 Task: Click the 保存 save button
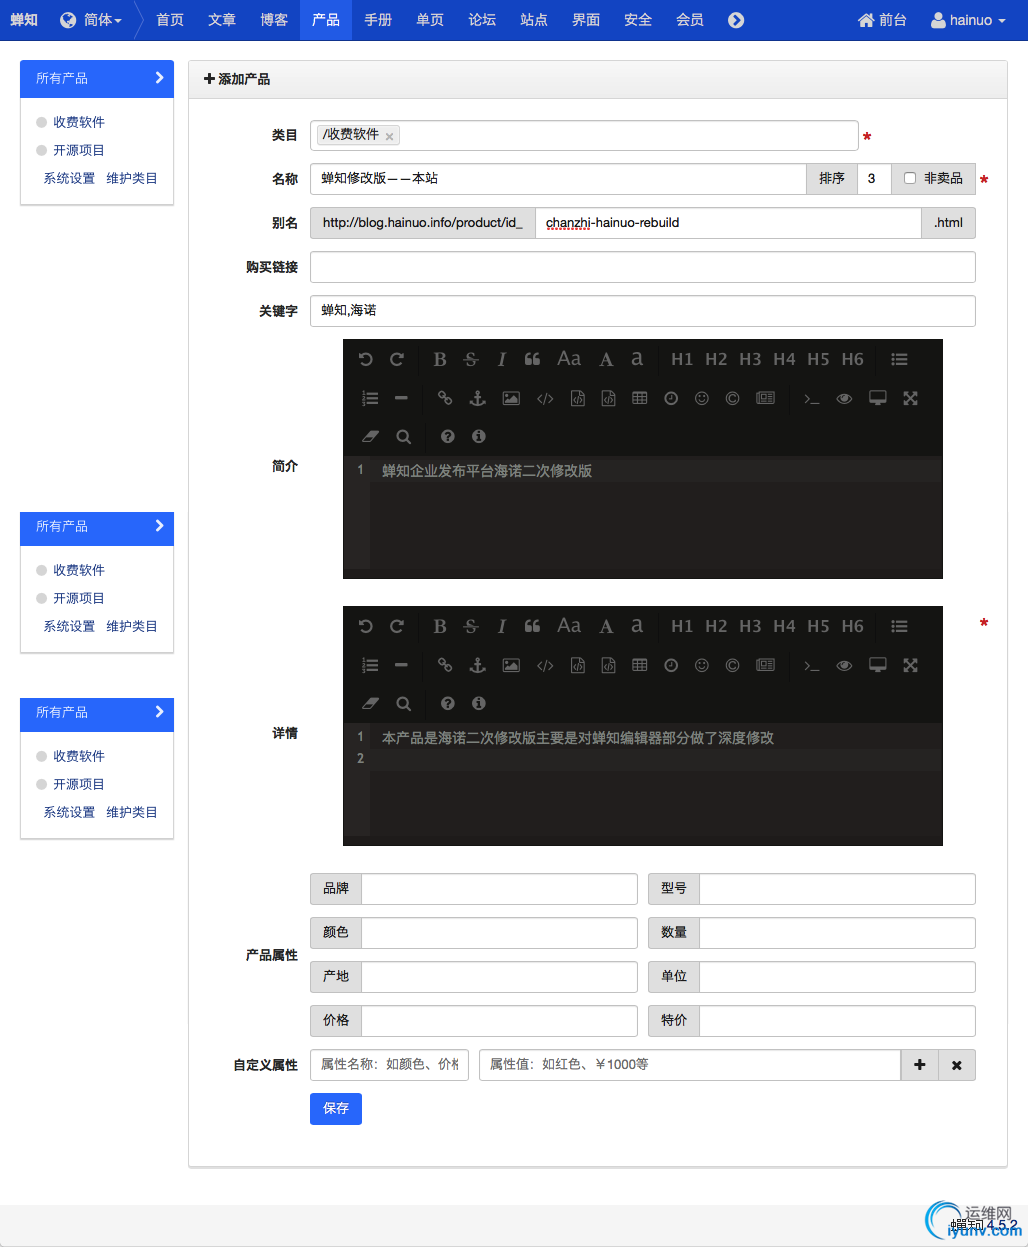pyautogui.click(x=336, y=1108)
